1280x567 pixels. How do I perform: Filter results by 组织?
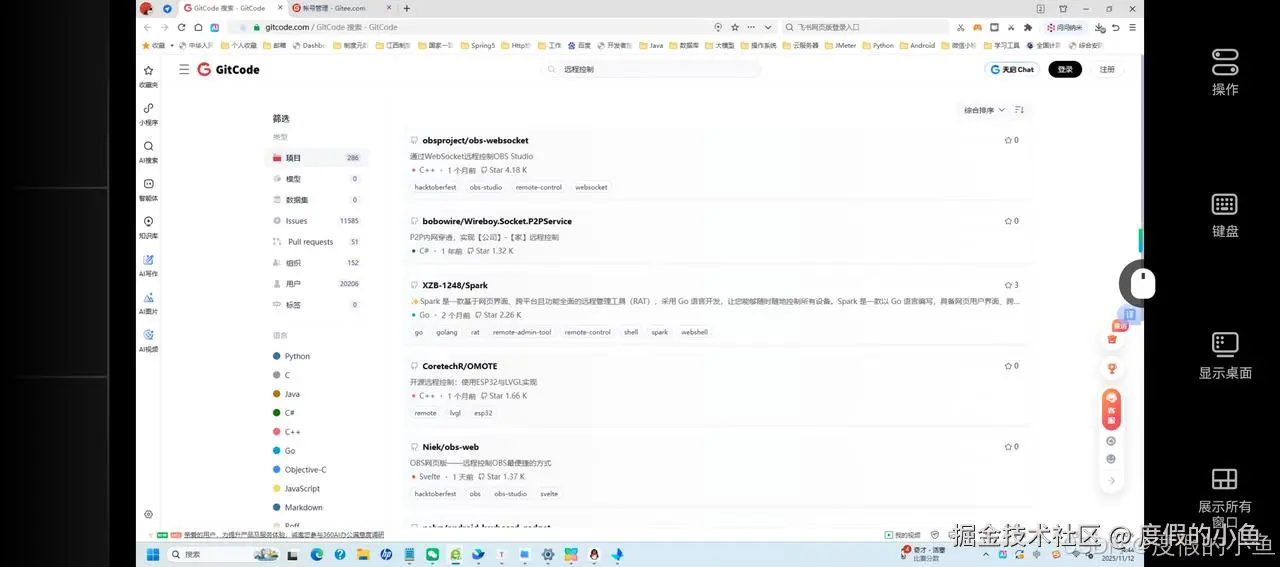pyautogui.click(x=316, y=263)
